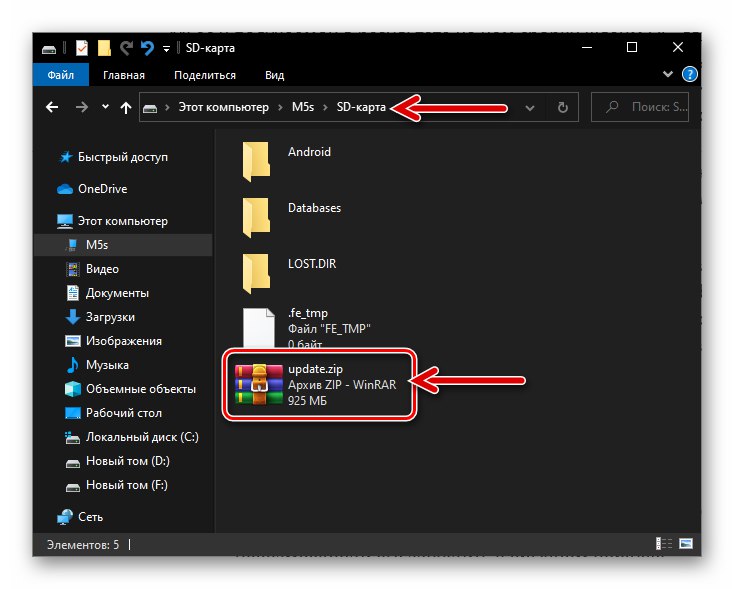Select the LOST.DIR folder icon
The width and height of the screenshot is (734, 589).
click(256, 273)
